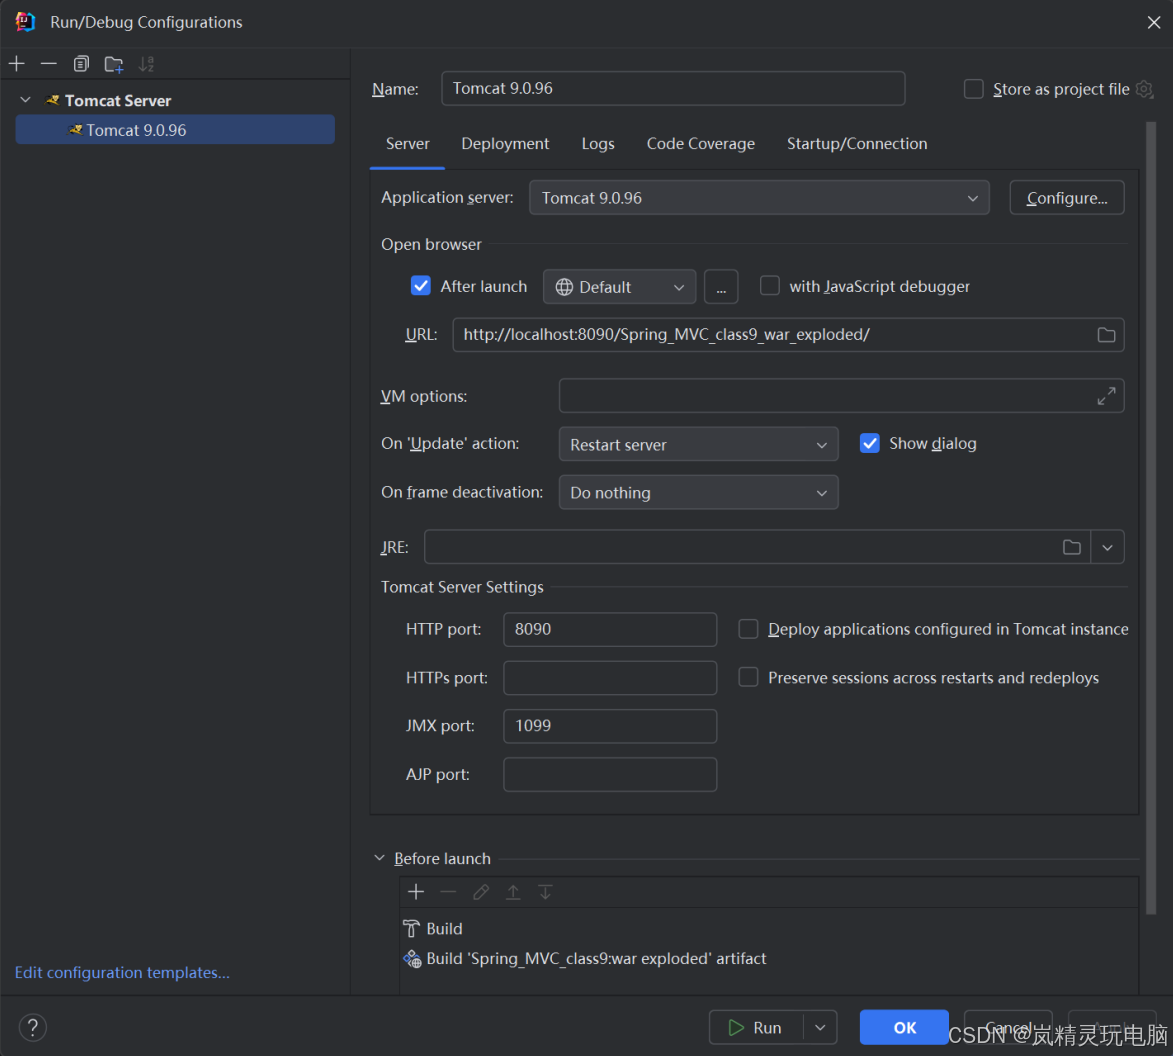Open Edit configuration templates link
The image size is (1173, 1056).
(x=122, y=972)
